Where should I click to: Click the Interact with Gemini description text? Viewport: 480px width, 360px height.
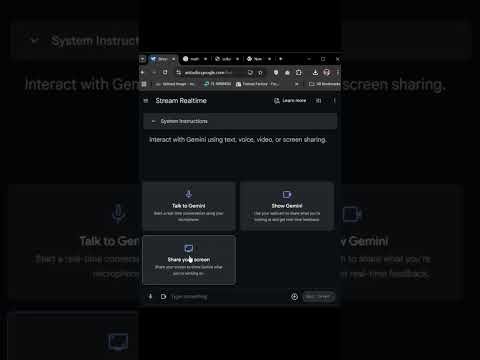coord(238,140)
